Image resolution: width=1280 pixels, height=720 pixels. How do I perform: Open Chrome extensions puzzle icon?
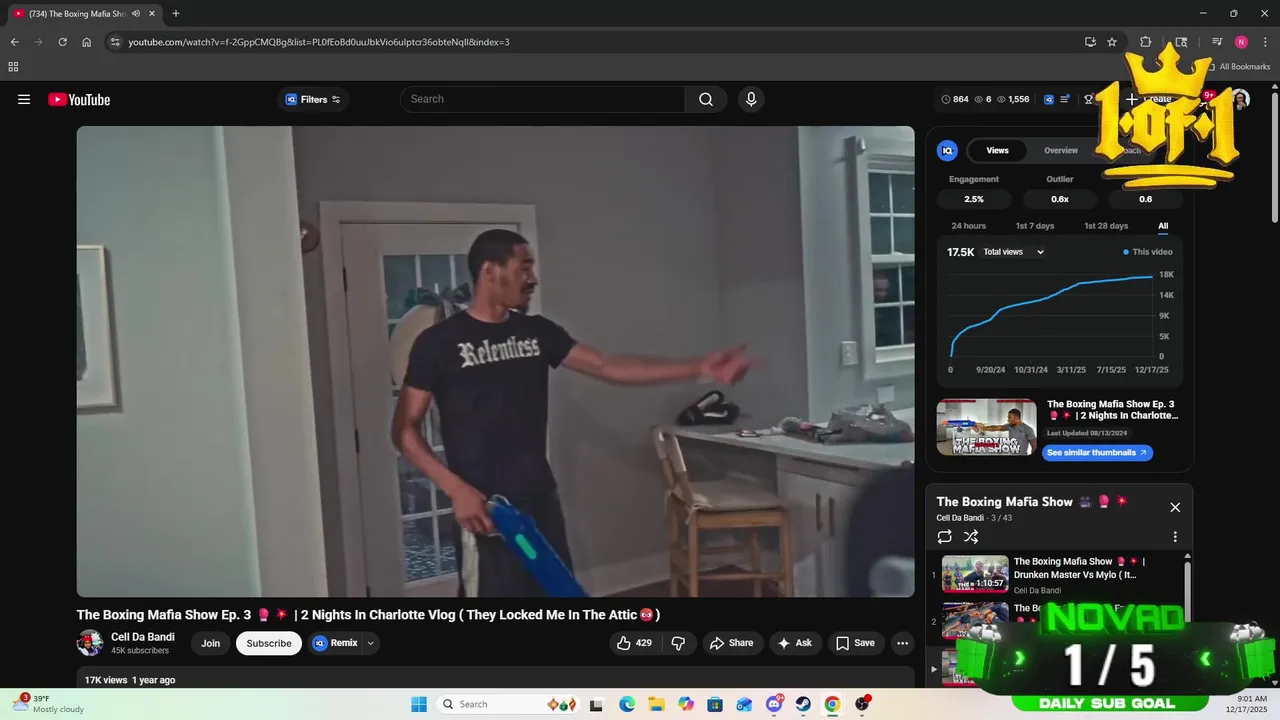(x=1146, y=42)
